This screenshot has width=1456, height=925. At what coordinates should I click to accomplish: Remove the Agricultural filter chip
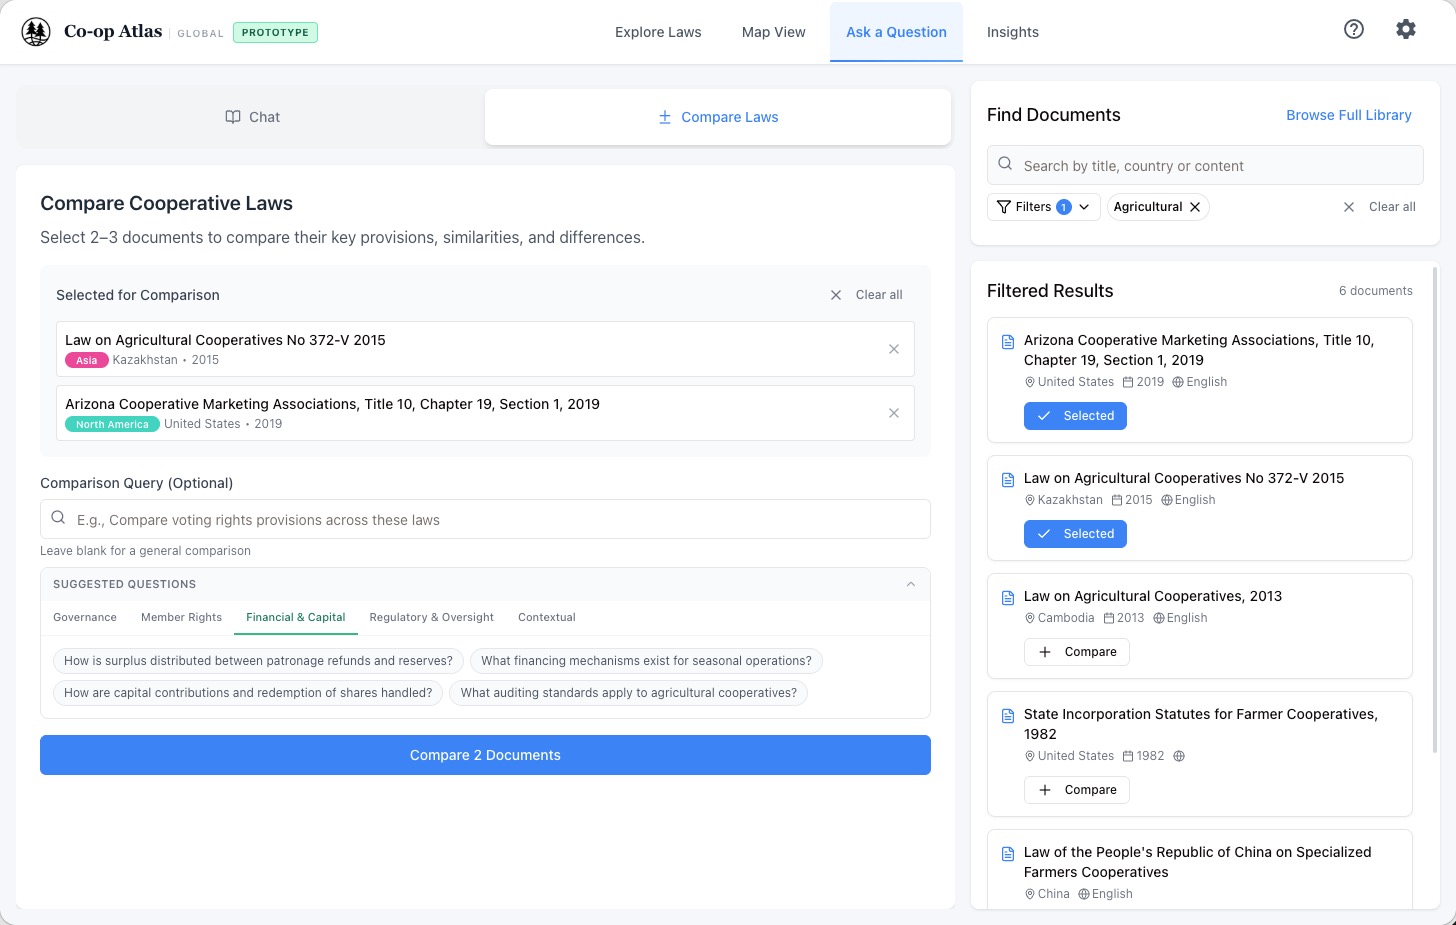[1195, 206]
